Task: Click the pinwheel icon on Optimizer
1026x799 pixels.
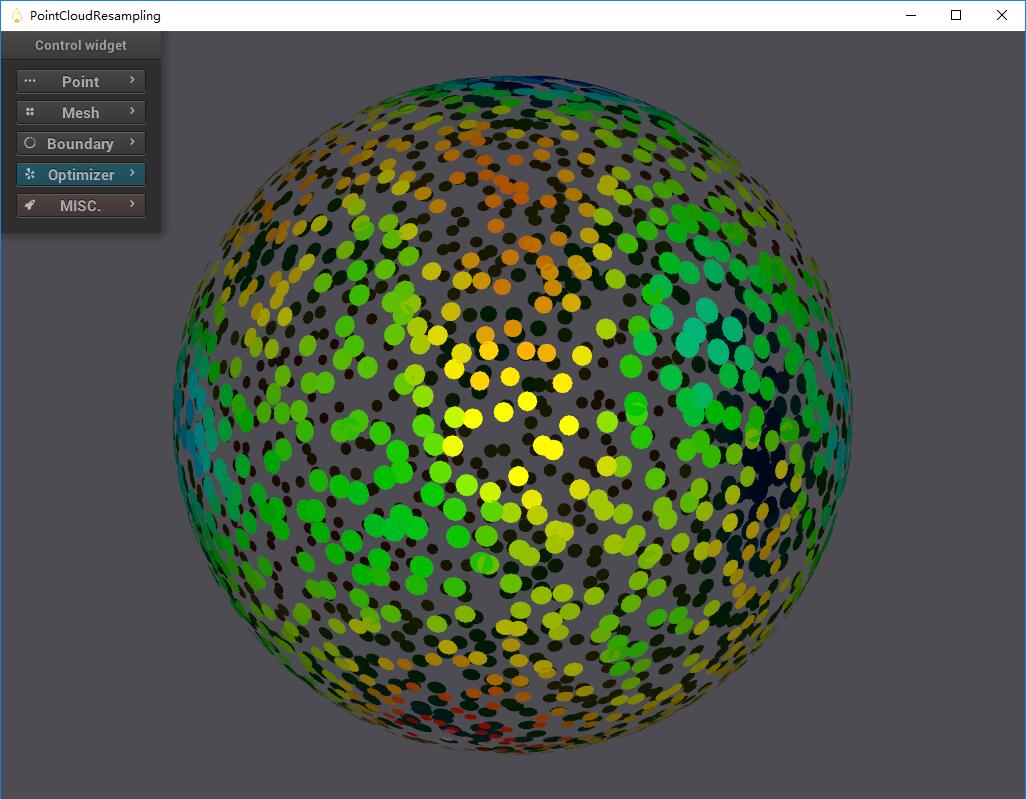Action: point(30,174)
